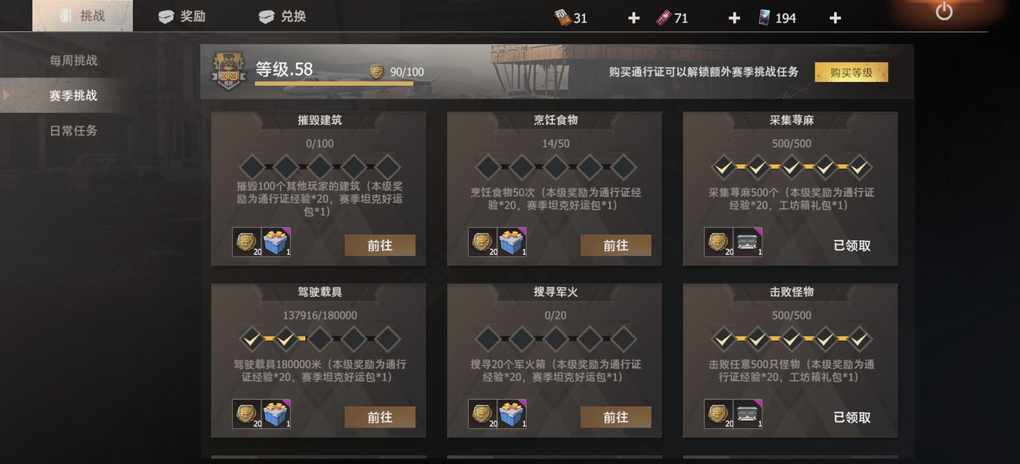Add more of the 194-count blue card currency

tap(835, 18)
